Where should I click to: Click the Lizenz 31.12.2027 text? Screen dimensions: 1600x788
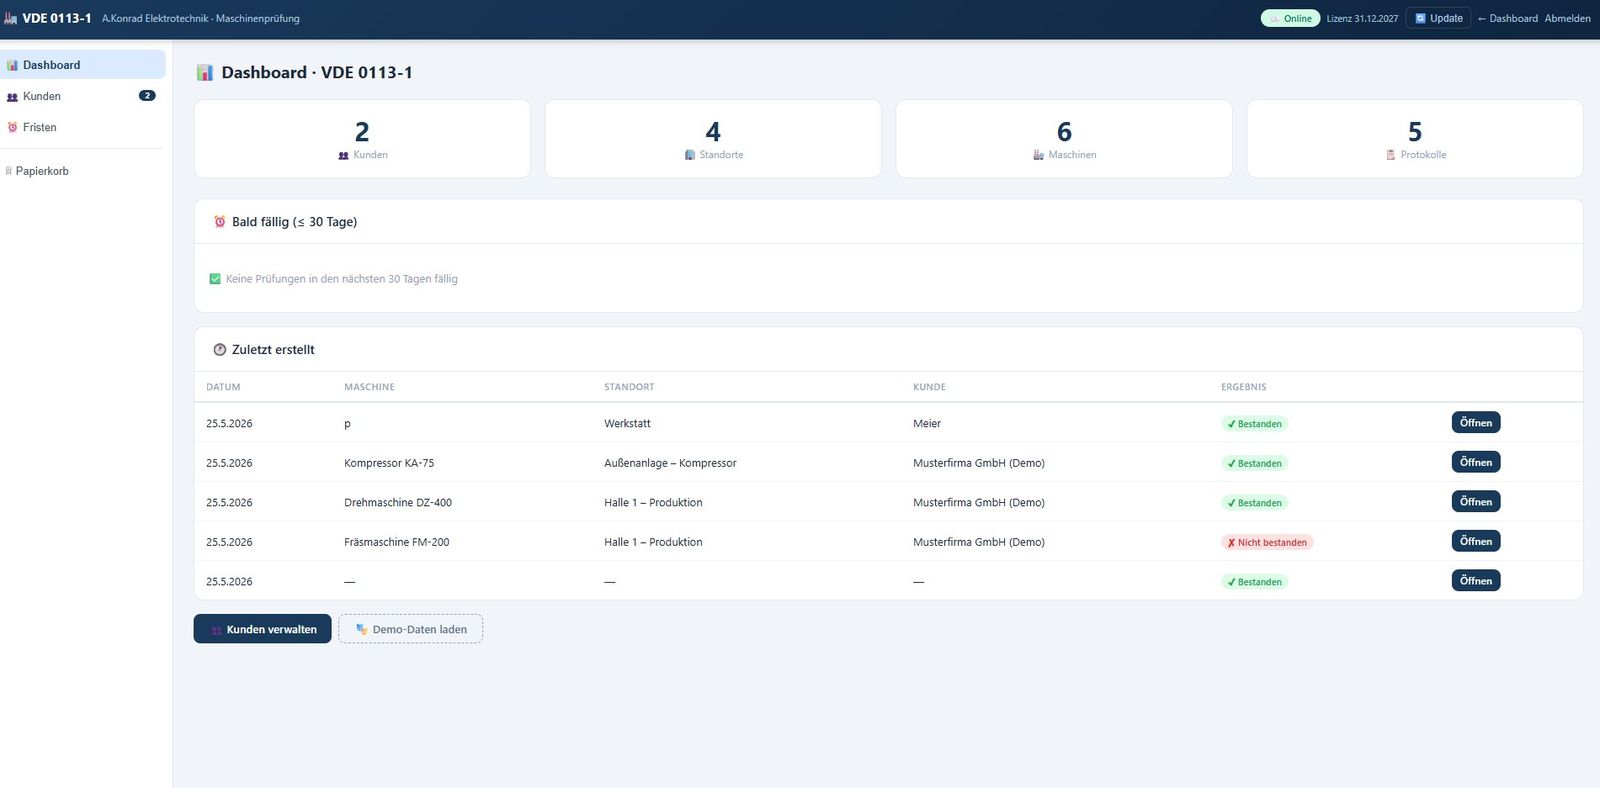click(1362, 18)
